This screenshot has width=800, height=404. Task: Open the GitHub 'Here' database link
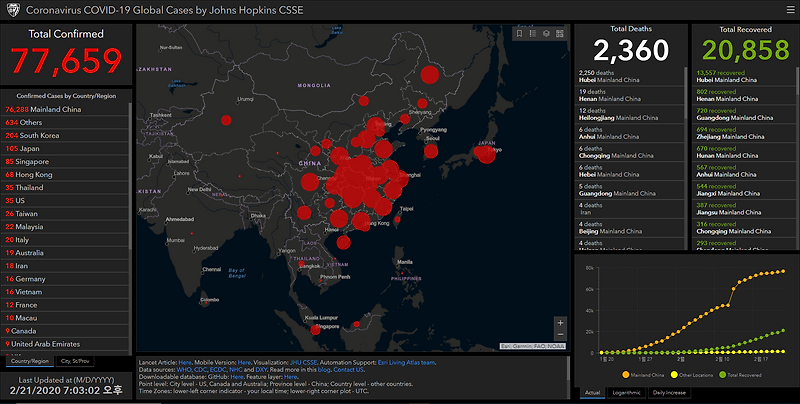coord(237,377)
